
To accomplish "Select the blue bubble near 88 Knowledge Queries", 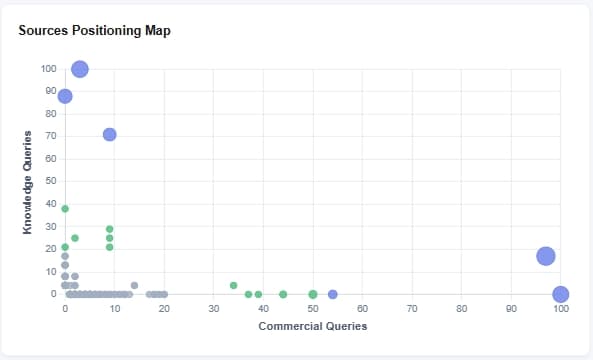I will click(65, 96).
